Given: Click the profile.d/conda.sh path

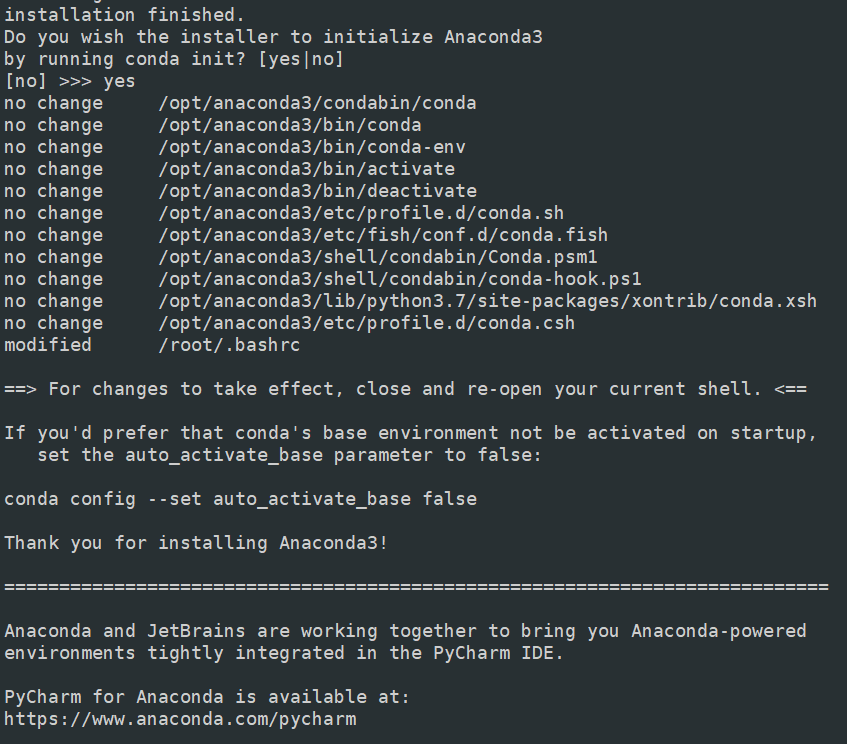Looking at the screenshot, I should click(361, 213).
